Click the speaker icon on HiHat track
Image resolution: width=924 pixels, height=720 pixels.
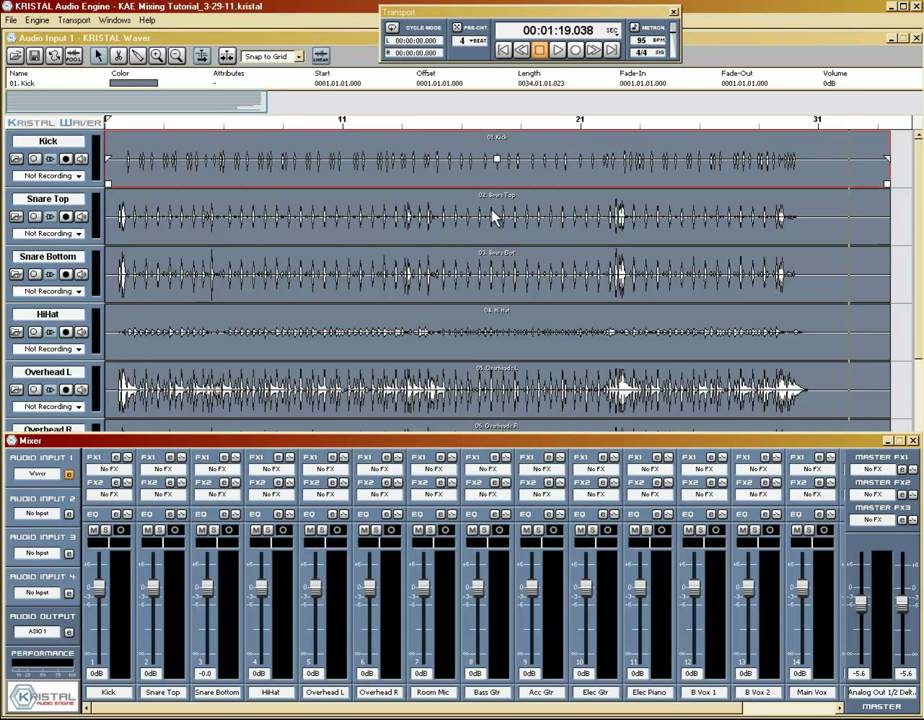click(x=81, y=332)
